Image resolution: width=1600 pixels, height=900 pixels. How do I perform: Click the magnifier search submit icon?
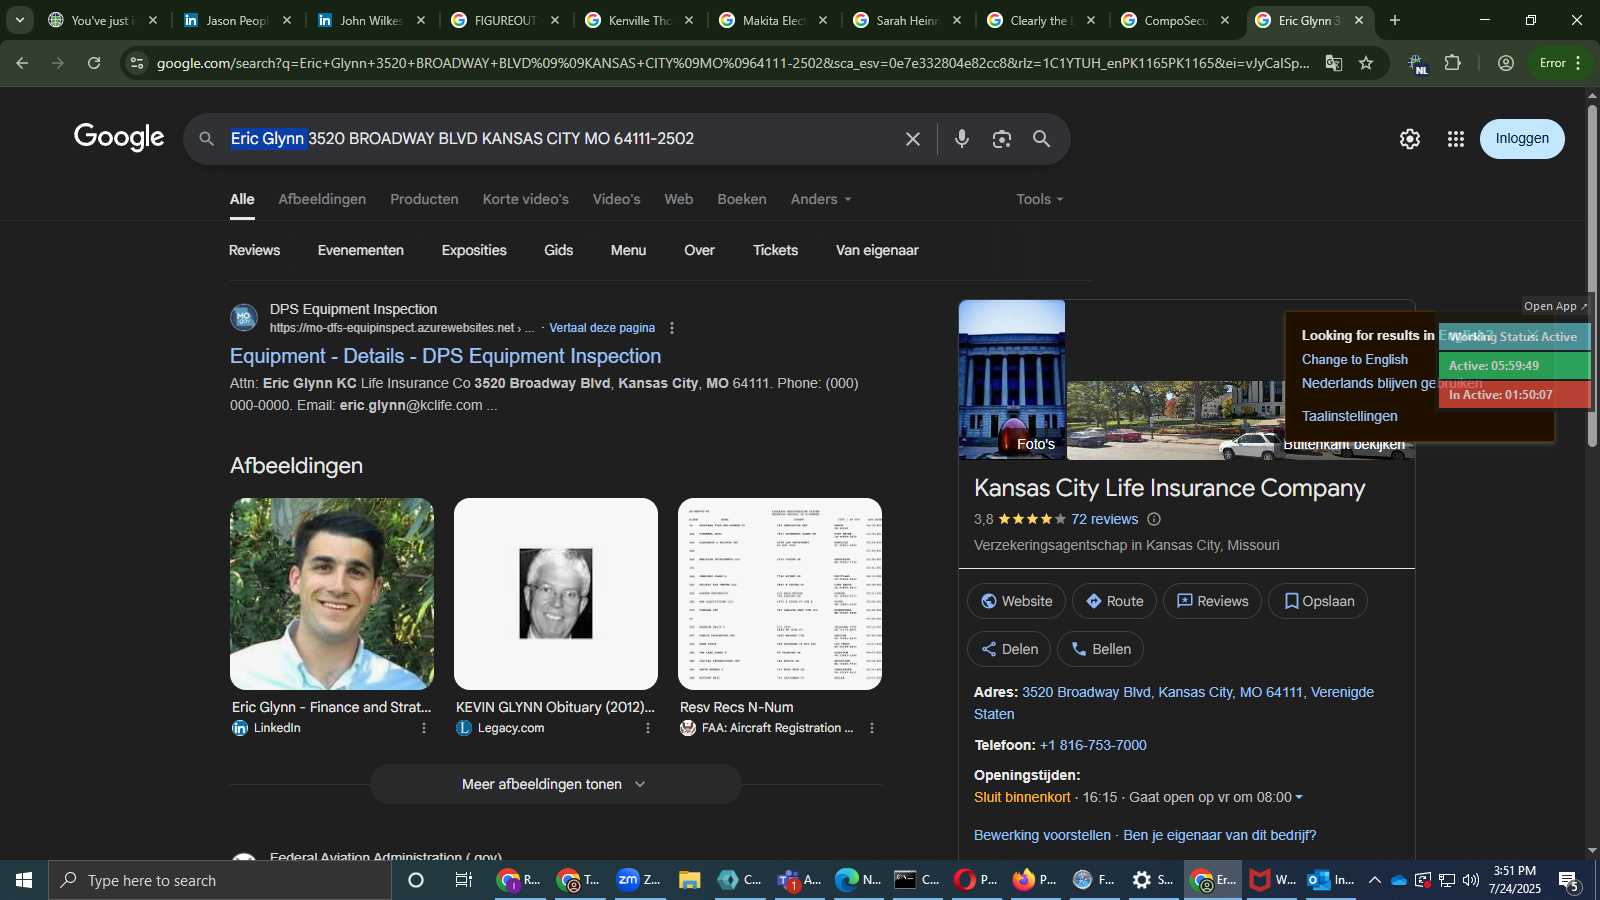coord(1041,139)
